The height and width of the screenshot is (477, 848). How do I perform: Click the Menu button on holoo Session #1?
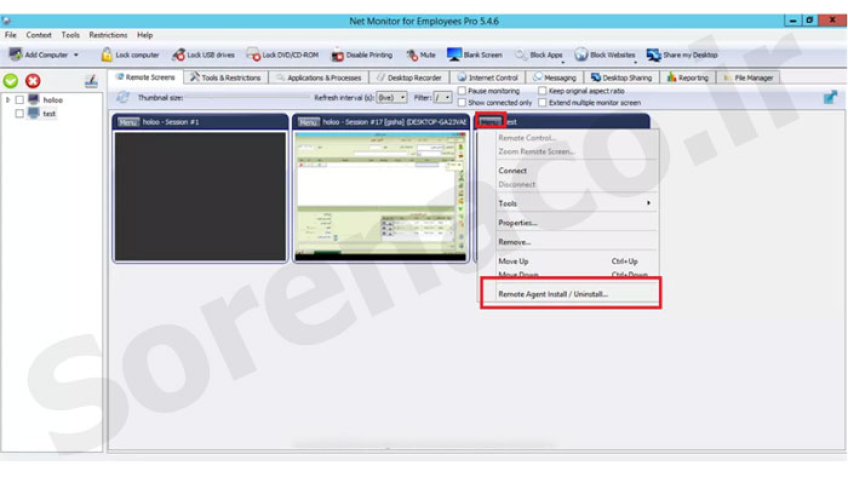129,122
